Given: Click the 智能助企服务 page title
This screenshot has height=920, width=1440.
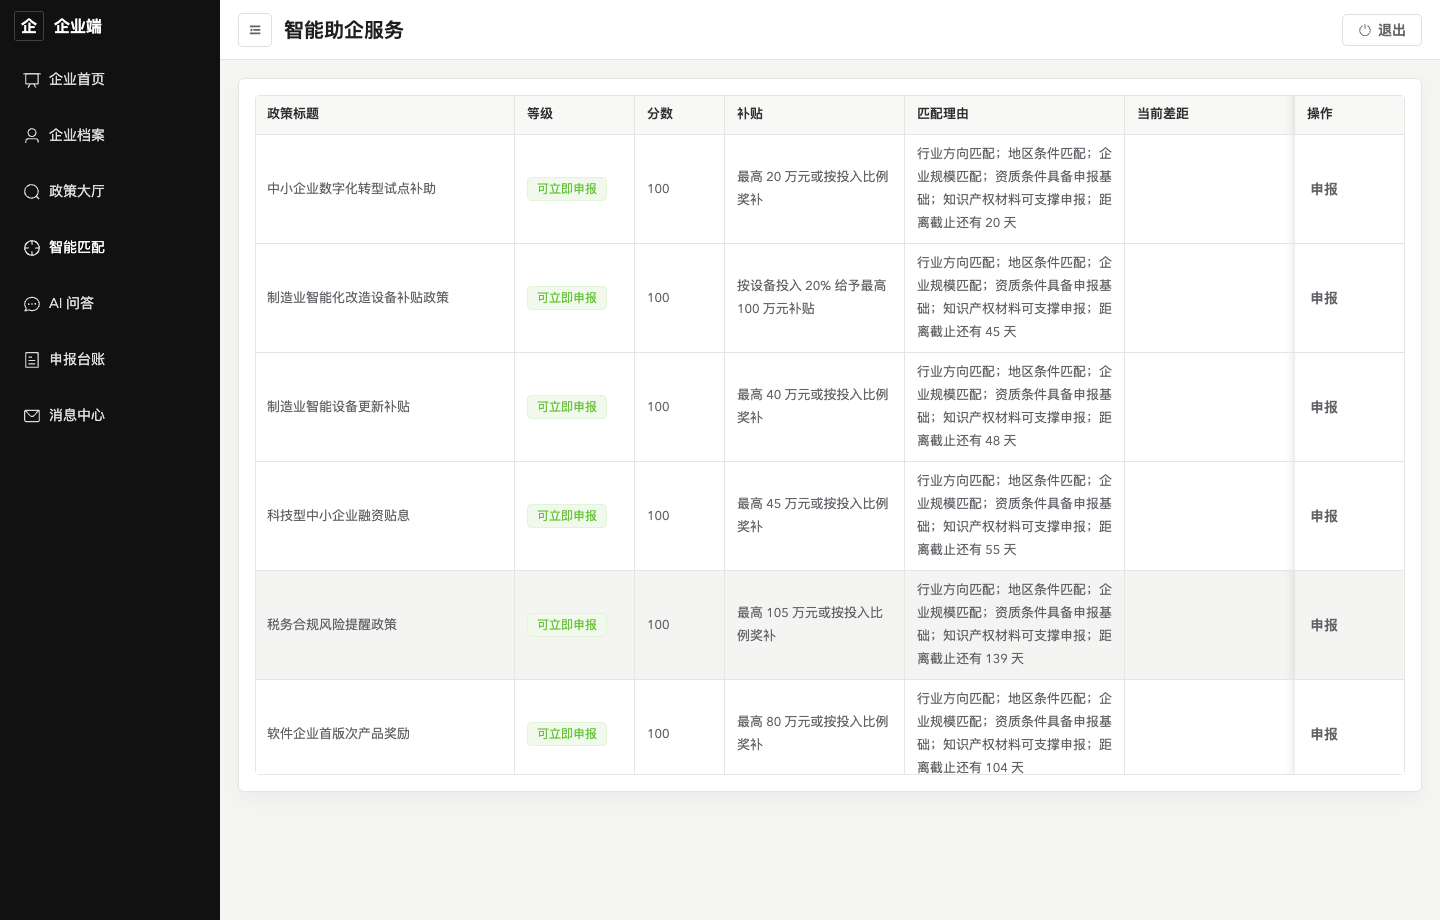Looking at the screenshot, I should click(x=344, y=30).
